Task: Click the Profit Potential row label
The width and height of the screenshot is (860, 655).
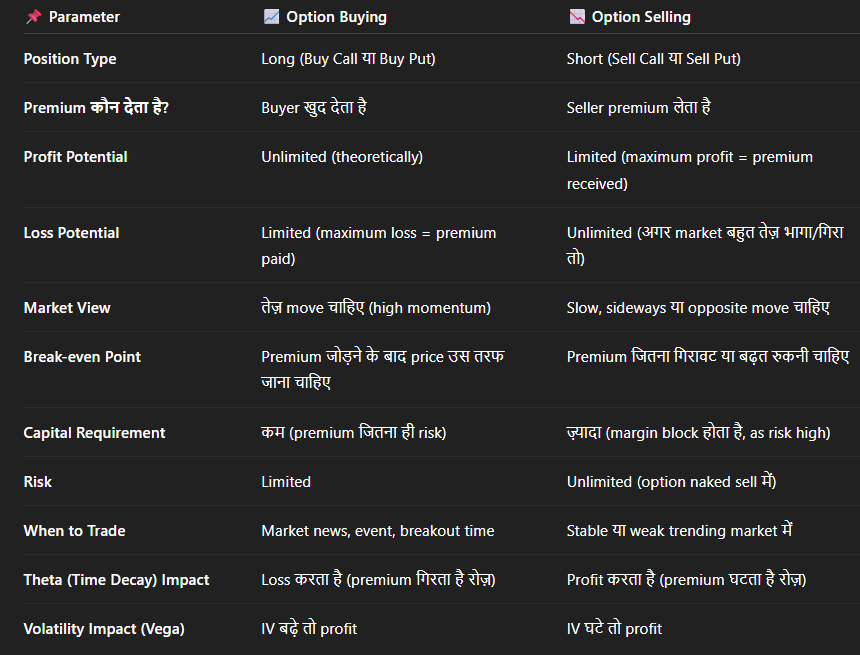Action: point(75,157)
